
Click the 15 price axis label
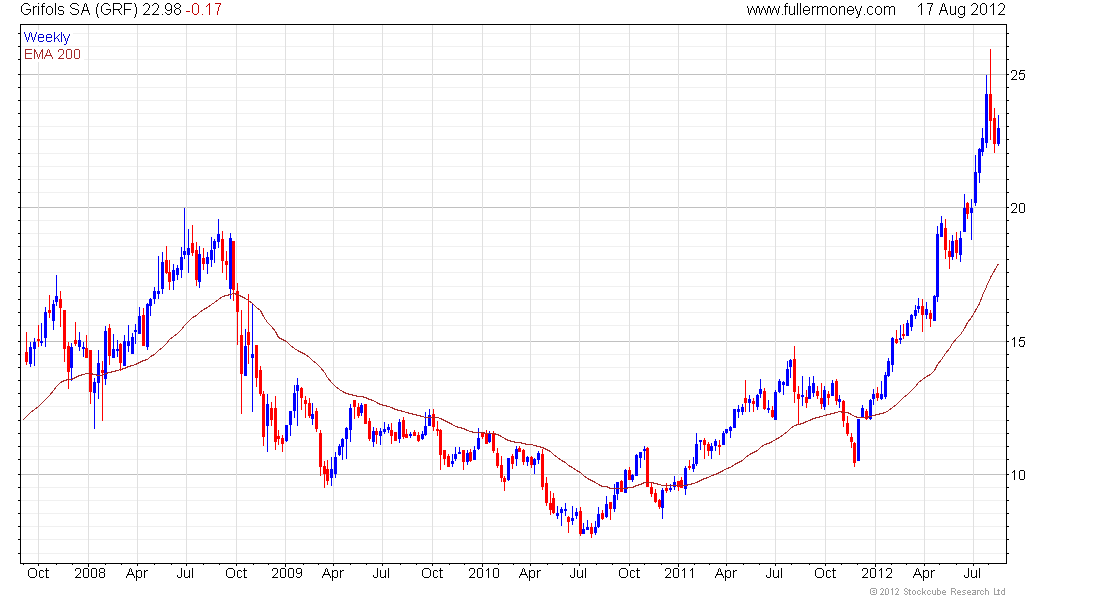click(1017, 342)
